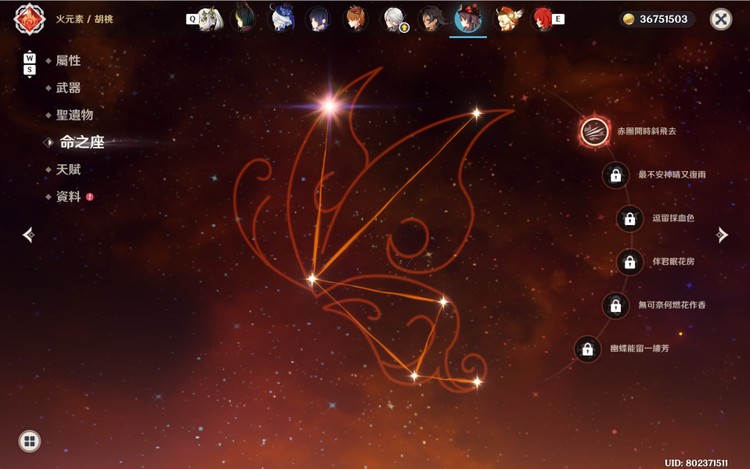The image size is (750, 469).
Task: Click the W/S menu navigation key indicator
Action: point(30,64)
